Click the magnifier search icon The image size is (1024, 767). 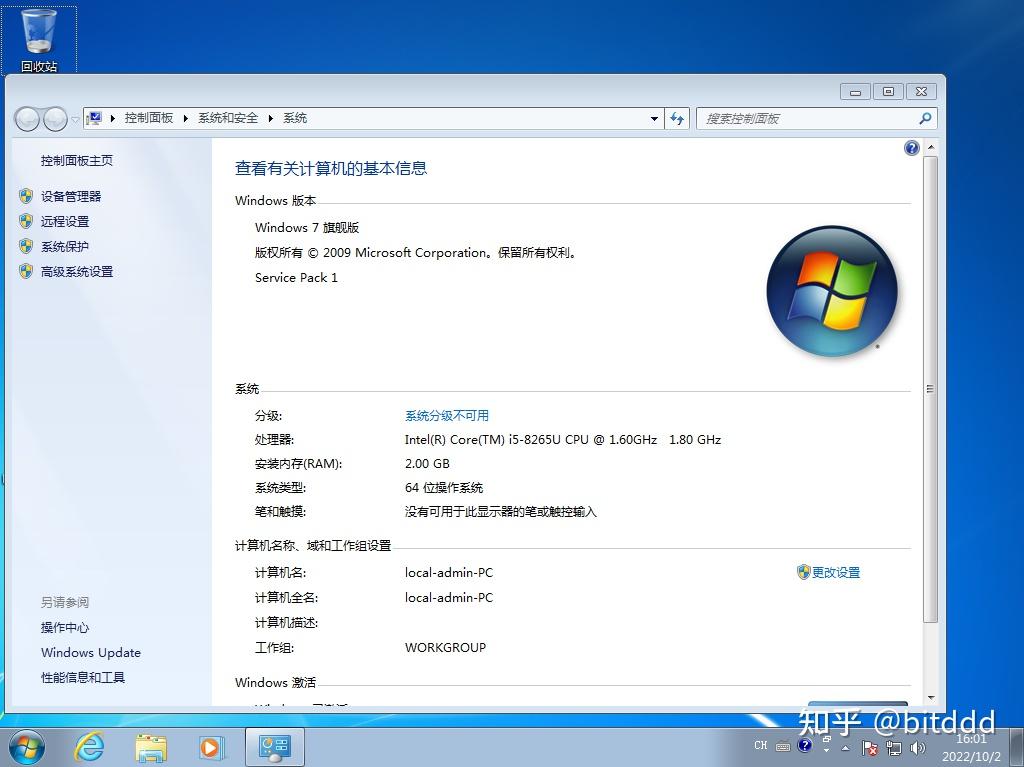pos(925,119)
